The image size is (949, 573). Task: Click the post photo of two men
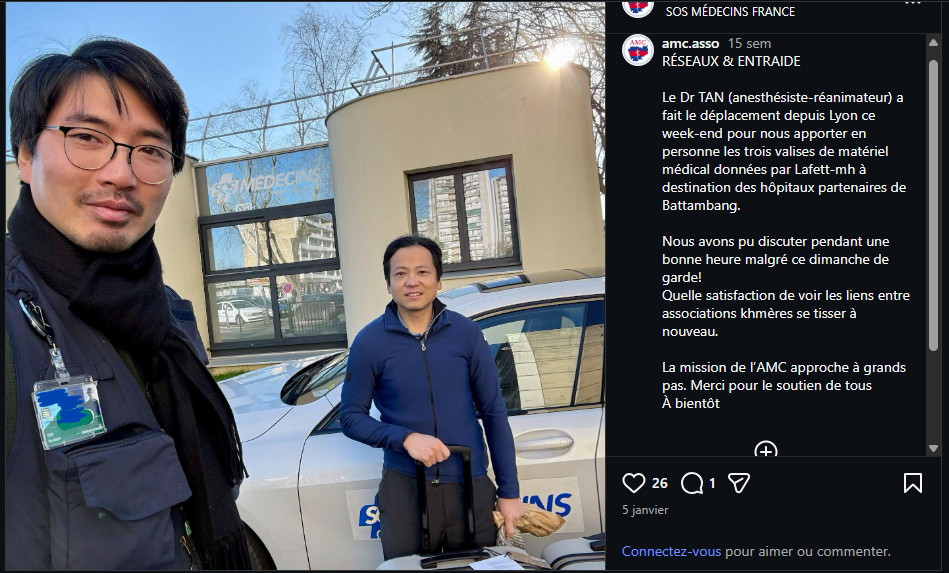305,286
